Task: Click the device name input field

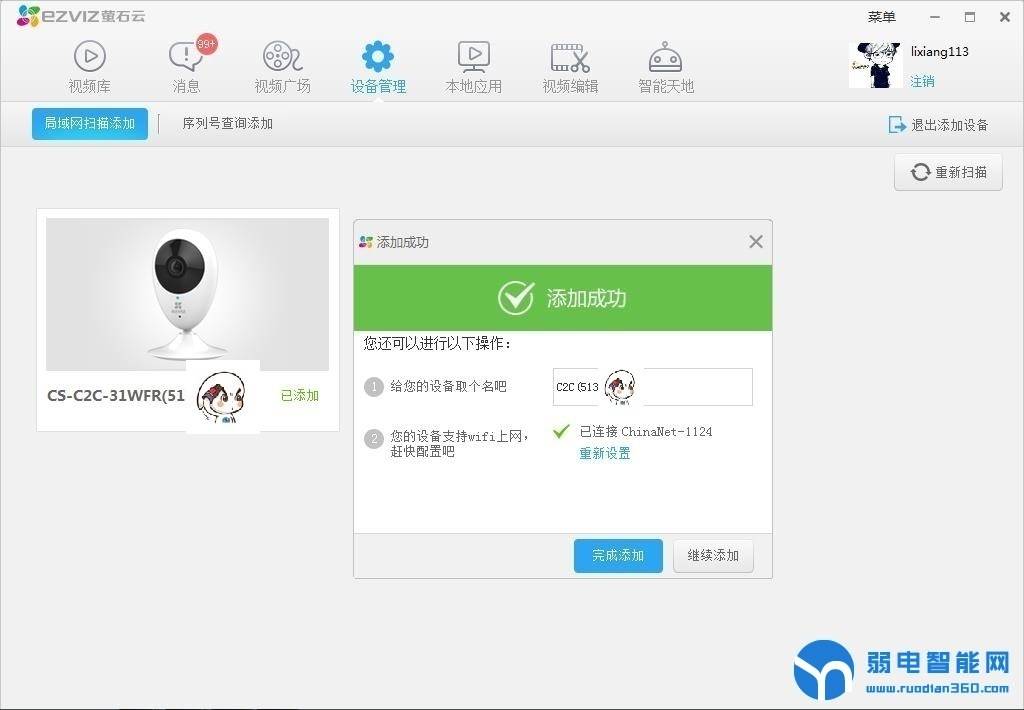Action: 696,387
